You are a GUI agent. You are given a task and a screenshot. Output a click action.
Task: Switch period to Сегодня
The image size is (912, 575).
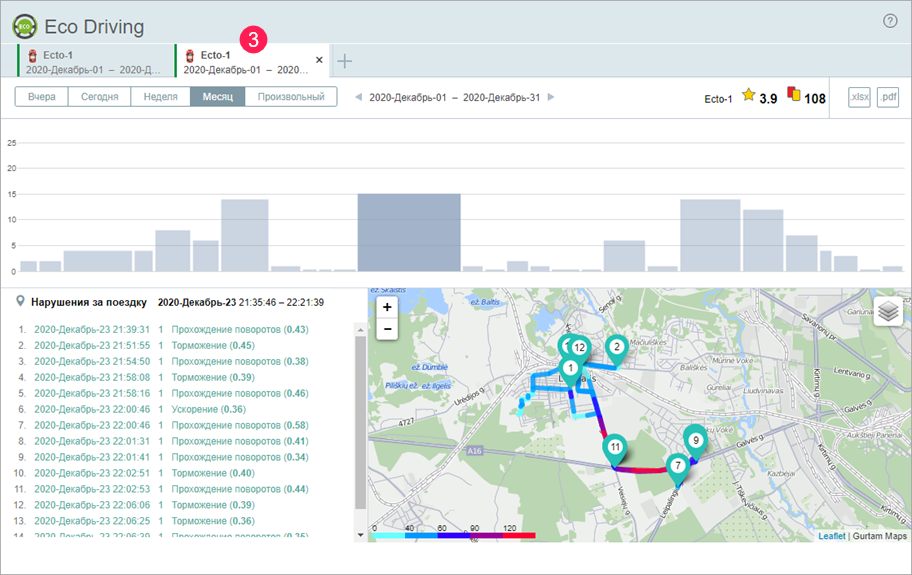point(100,97)
